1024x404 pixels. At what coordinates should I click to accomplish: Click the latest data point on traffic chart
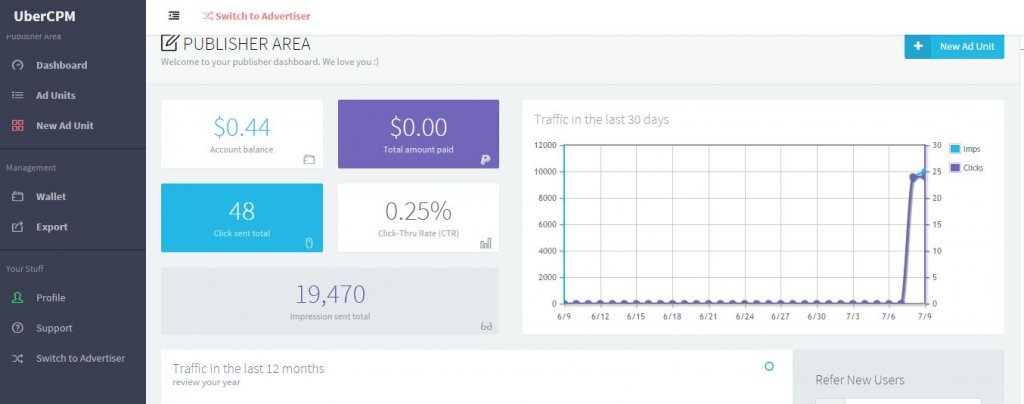point(924,173)
